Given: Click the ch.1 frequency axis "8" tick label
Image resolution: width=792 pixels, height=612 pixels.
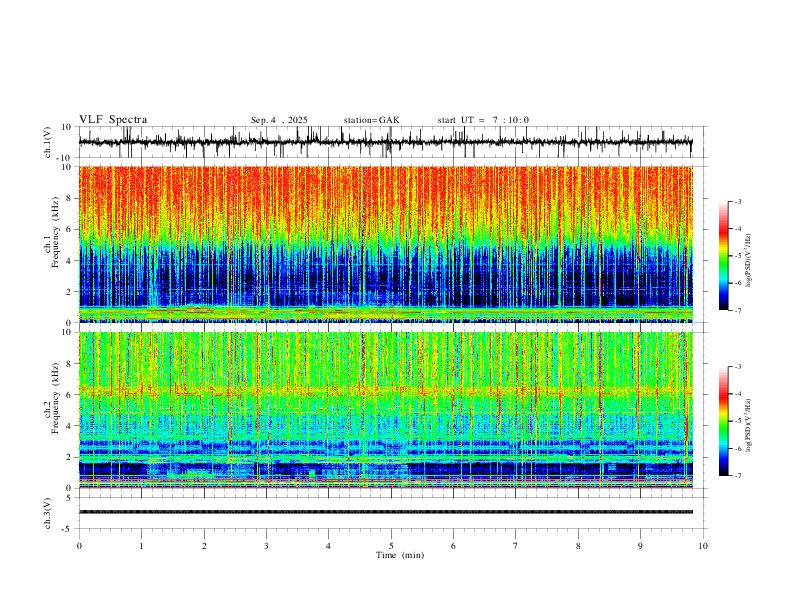Looking at the screenshot, I should coord(70,198).
